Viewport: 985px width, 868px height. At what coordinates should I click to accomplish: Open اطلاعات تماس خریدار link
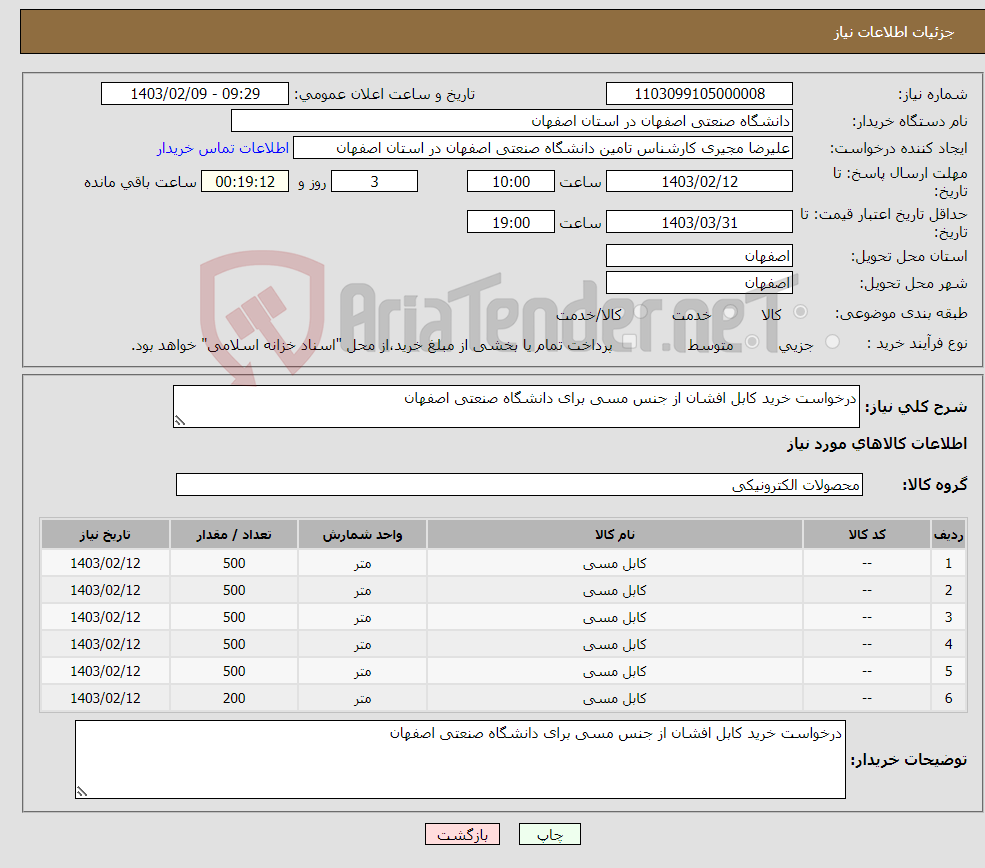pos(222,148)
